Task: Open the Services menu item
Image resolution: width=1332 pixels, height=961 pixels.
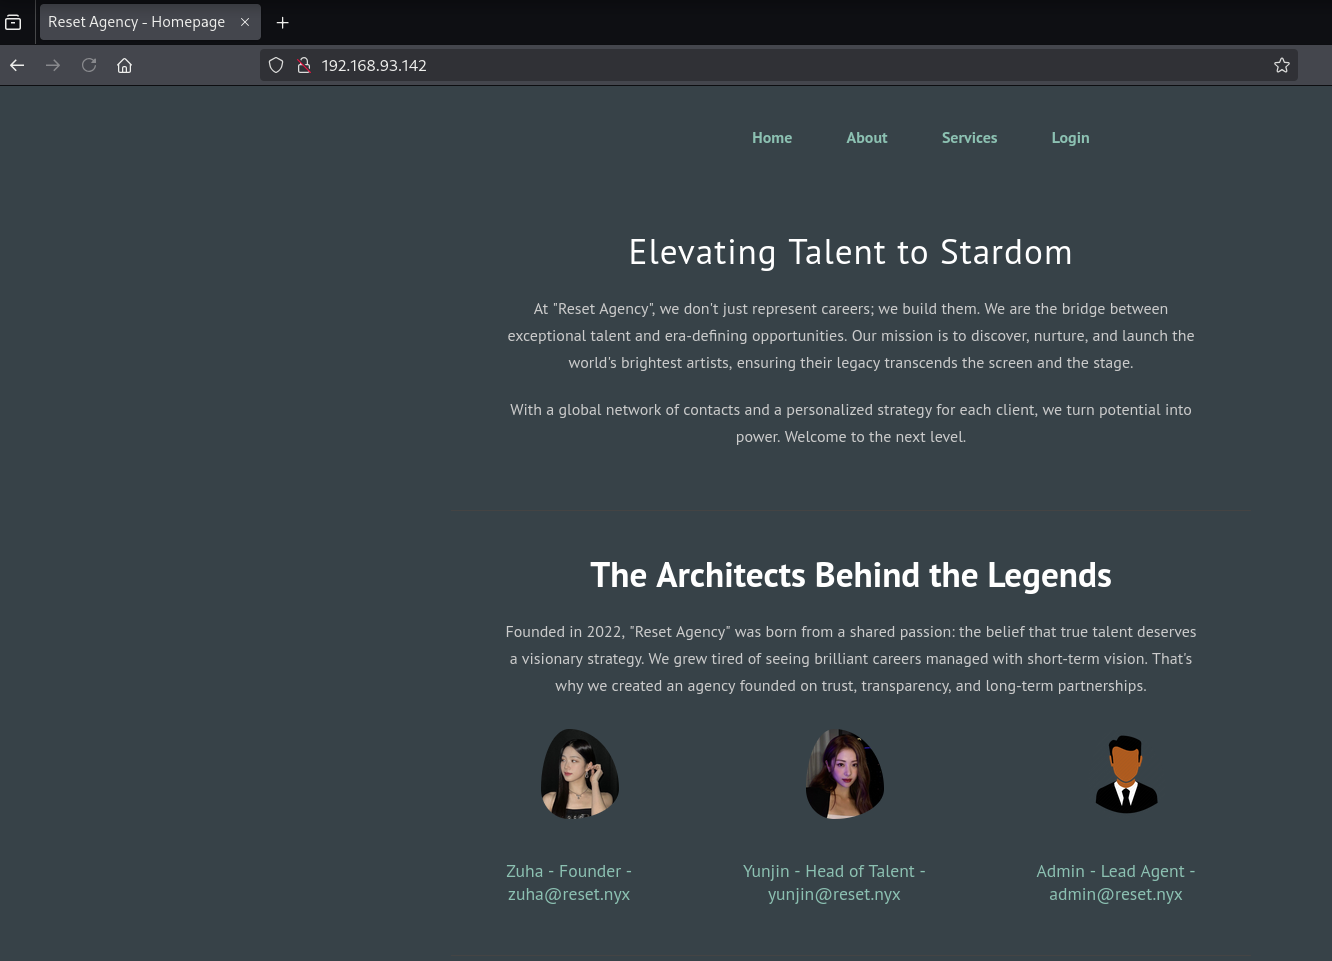Action: pyautogui.click(x=969, y=138)
